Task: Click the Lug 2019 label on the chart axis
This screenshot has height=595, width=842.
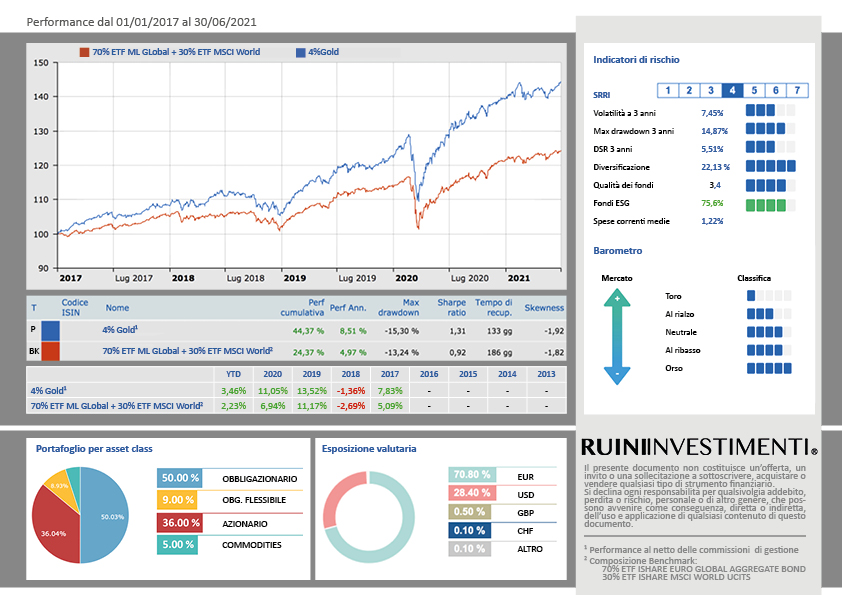Action: coord(357,278)
